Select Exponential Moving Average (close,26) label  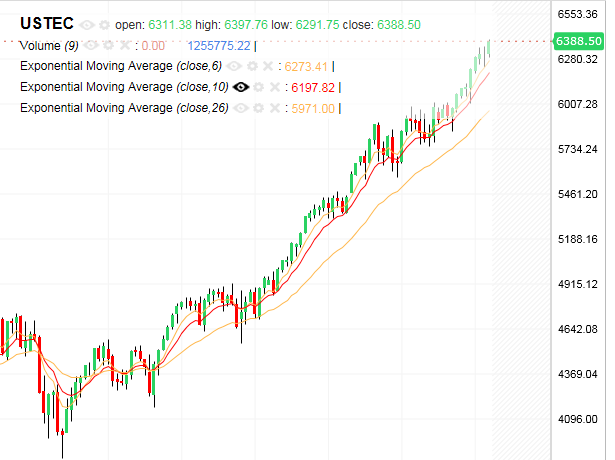(x=124, y=108)
